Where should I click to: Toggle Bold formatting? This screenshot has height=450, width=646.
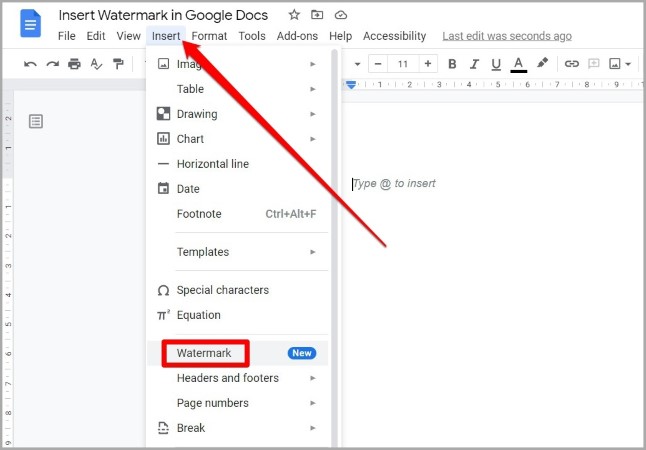click(x=452, y=64)
